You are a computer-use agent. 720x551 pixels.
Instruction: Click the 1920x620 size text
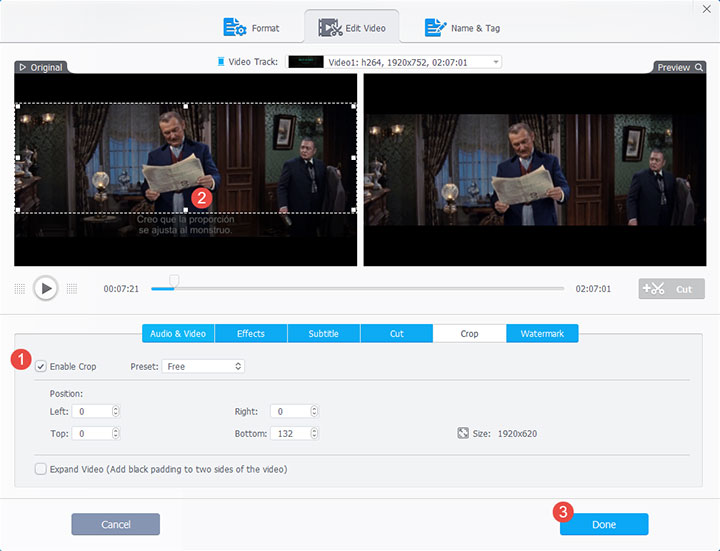click(517, 433)
